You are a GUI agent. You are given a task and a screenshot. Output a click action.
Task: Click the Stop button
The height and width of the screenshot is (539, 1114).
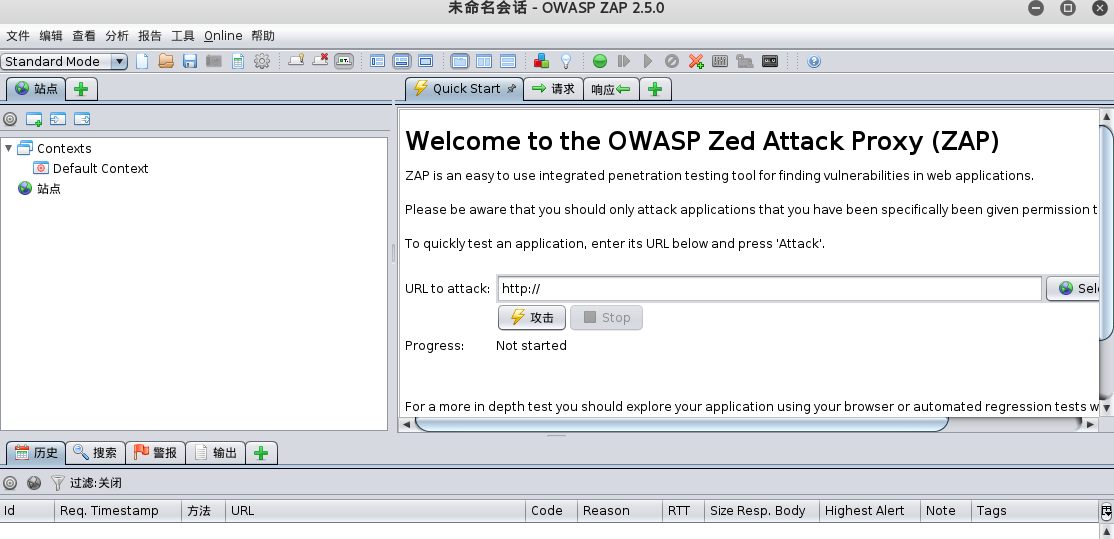[607, 317]
